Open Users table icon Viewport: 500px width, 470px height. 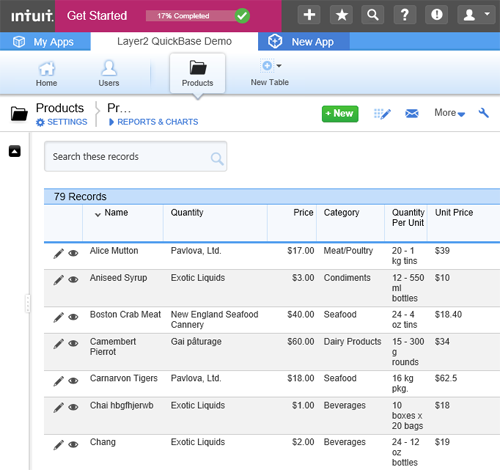[x=109, y=74]
